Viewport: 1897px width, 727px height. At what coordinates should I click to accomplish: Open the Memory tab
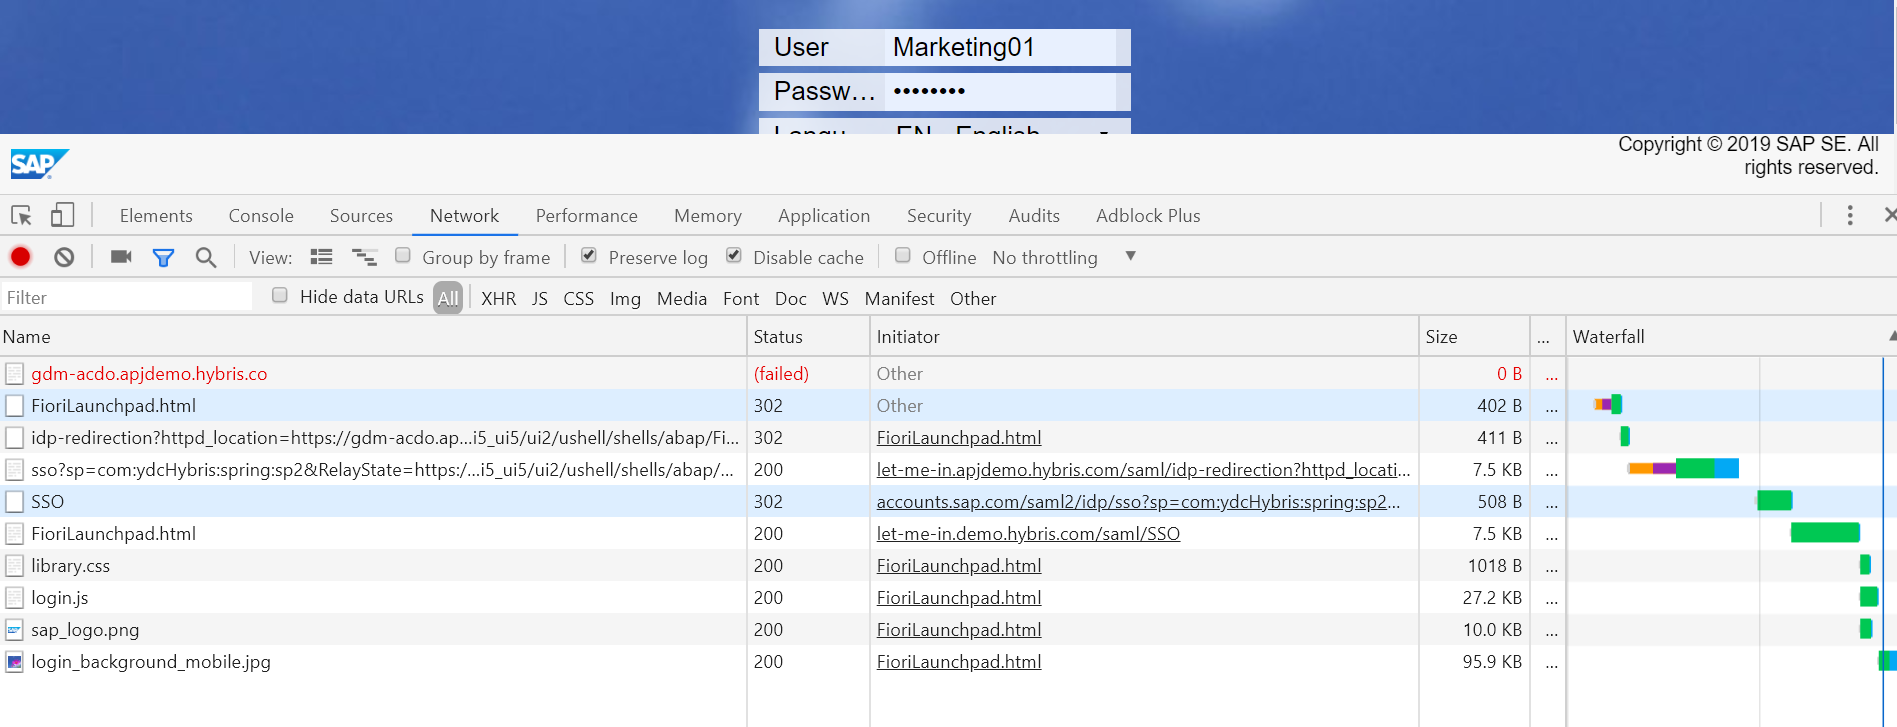pos(708,215)
